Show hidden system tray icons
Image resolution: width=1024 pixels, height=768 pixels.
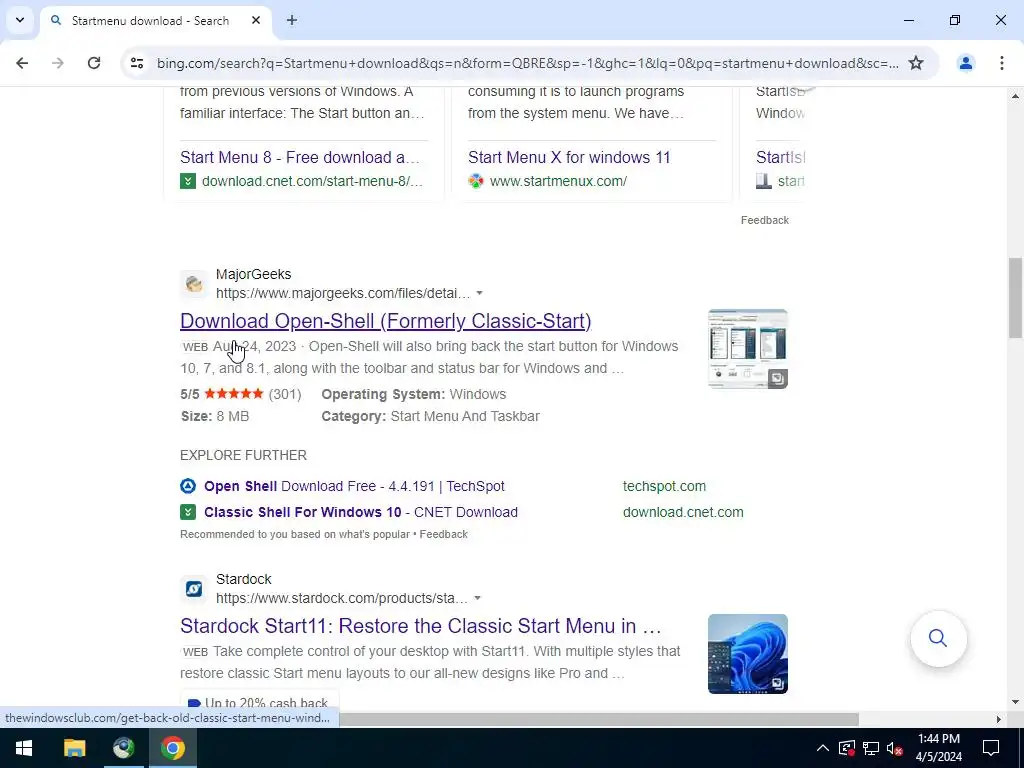823,748
